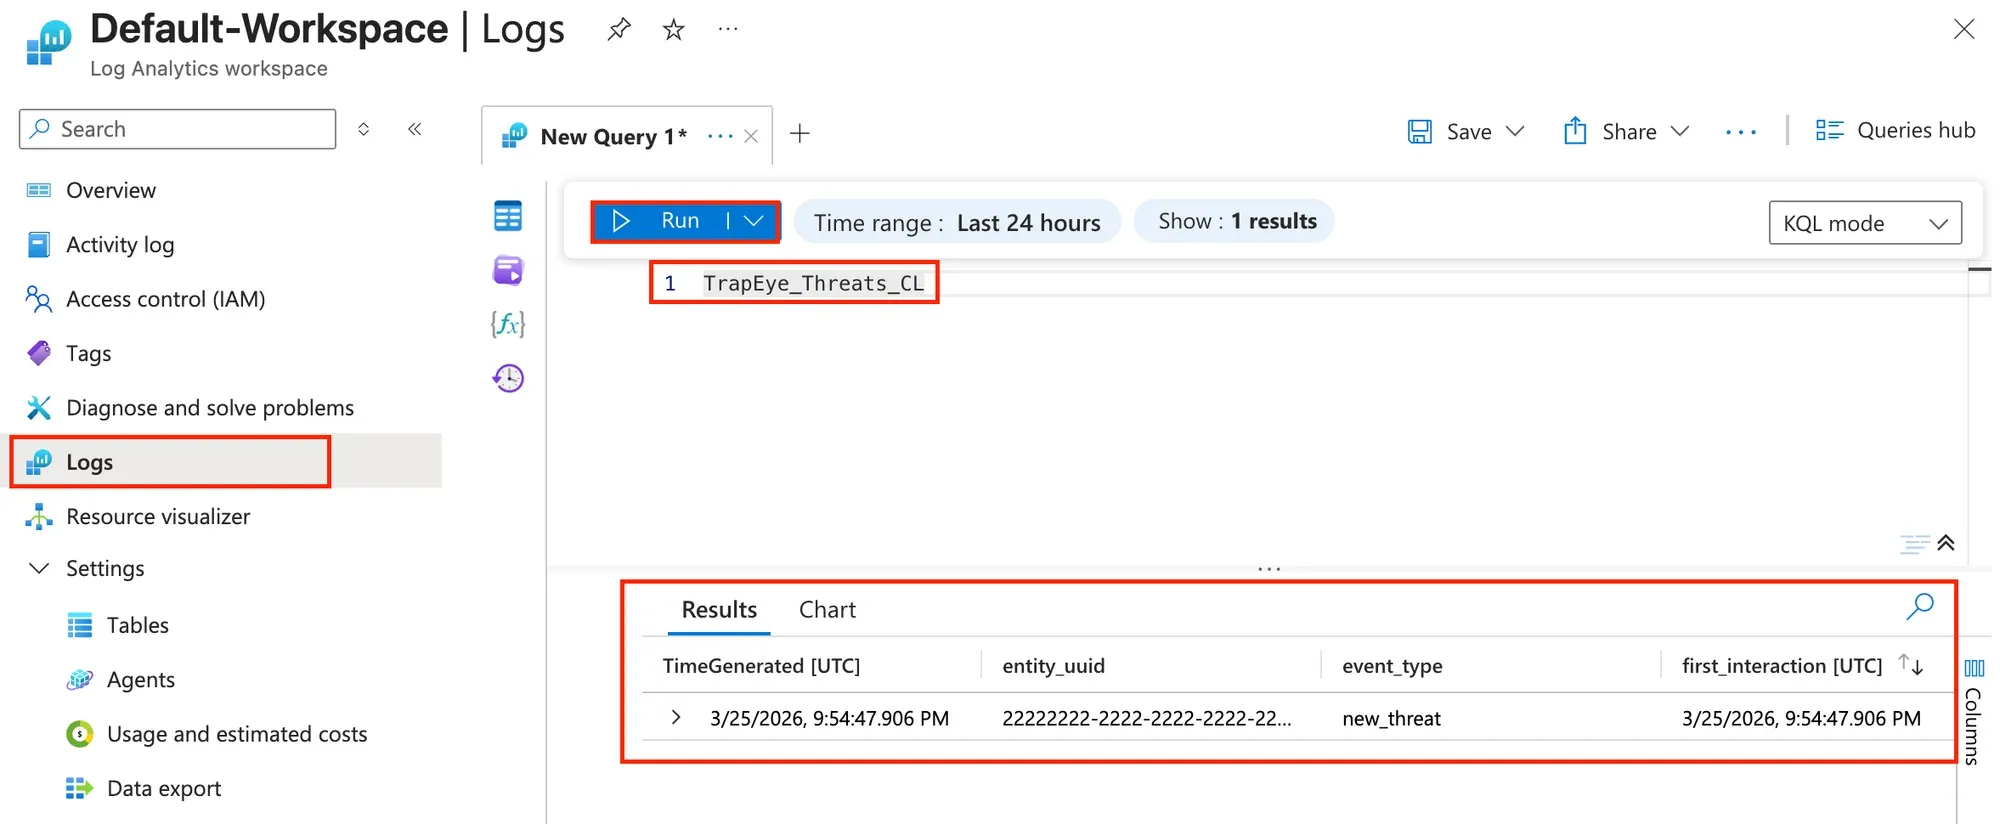Image resolution: width=2000 pixels, height=824 pixels.
Task: Close the New Query 1 tab
Action: pyautogui.click(x=751, y=136)
